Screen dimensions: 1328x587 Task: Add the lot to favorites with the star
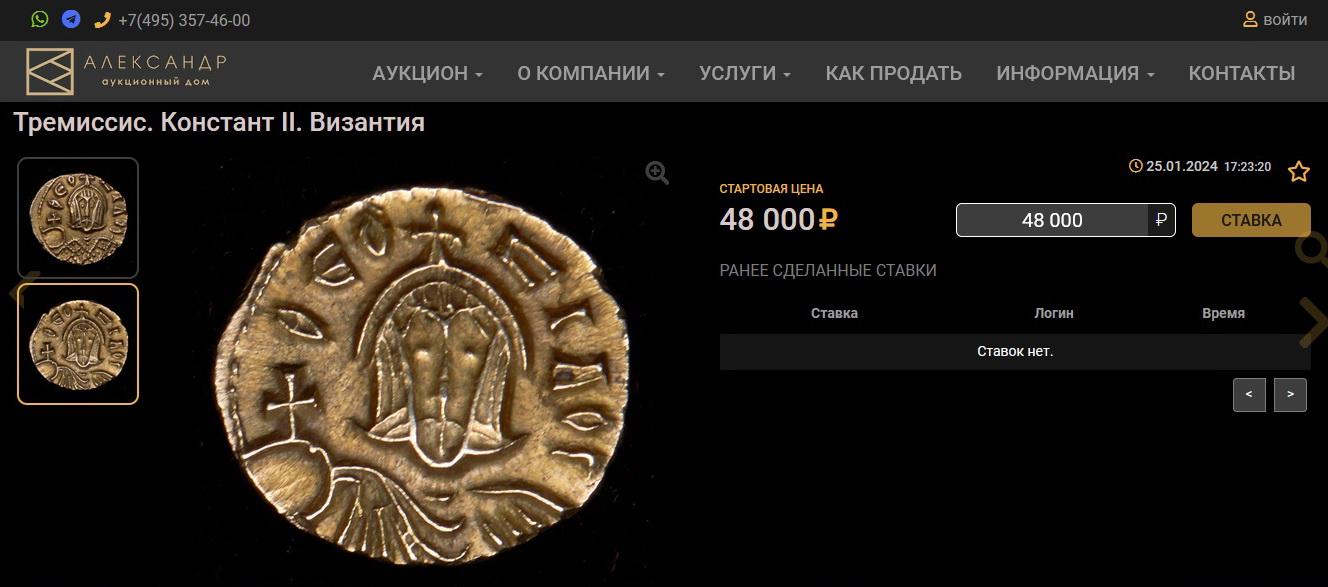coord(1299,171)
